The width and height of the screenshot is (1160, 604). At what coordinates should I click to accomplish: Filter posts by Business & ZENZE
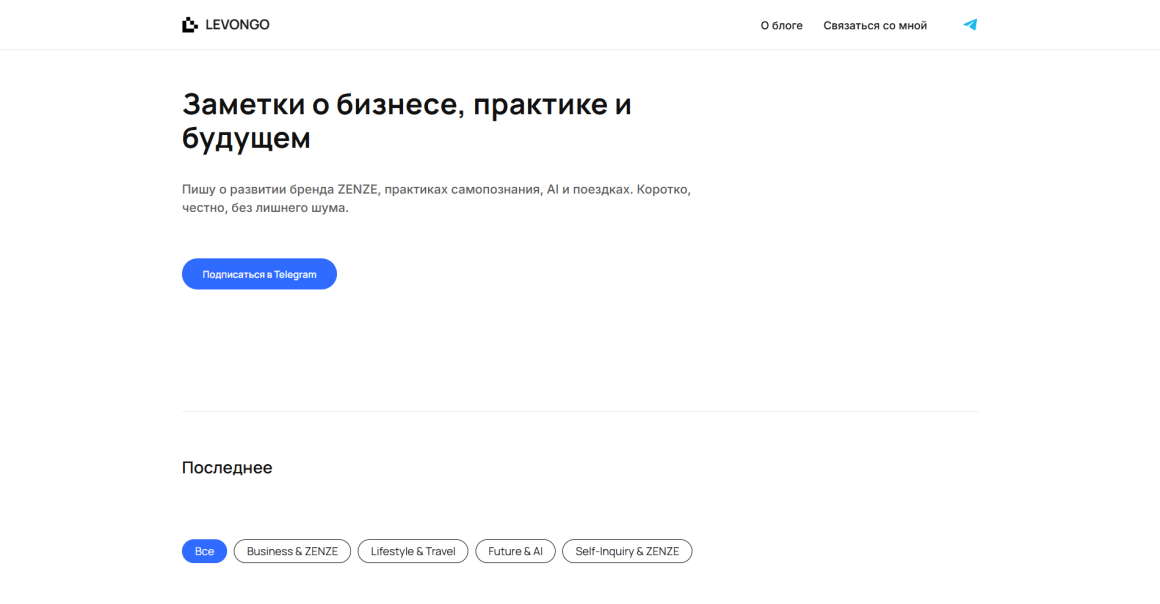point(292,551)
